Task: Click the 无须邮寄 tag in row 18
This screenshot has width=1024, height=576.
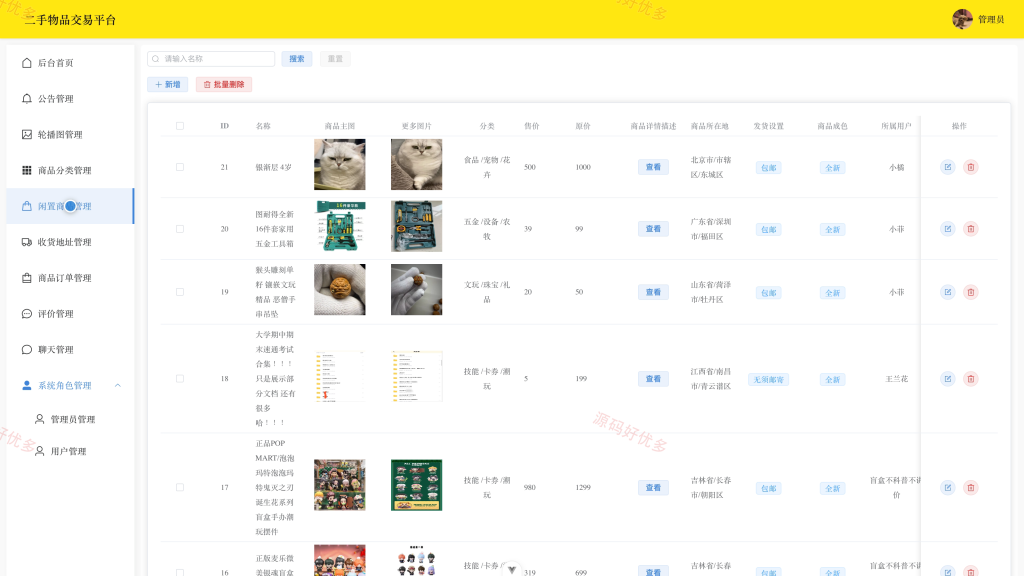Action: click(769, 379)
